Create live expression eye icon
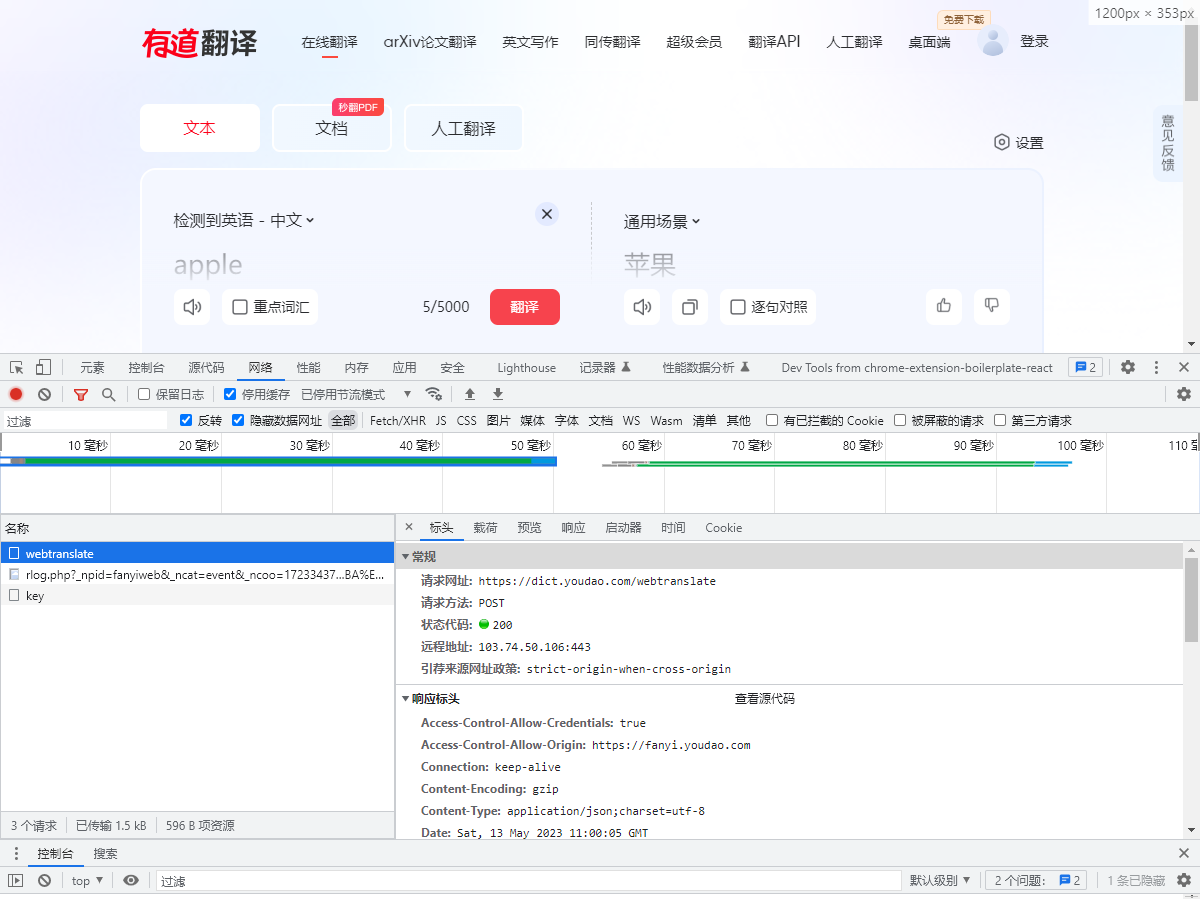 (x=131, y=881)
